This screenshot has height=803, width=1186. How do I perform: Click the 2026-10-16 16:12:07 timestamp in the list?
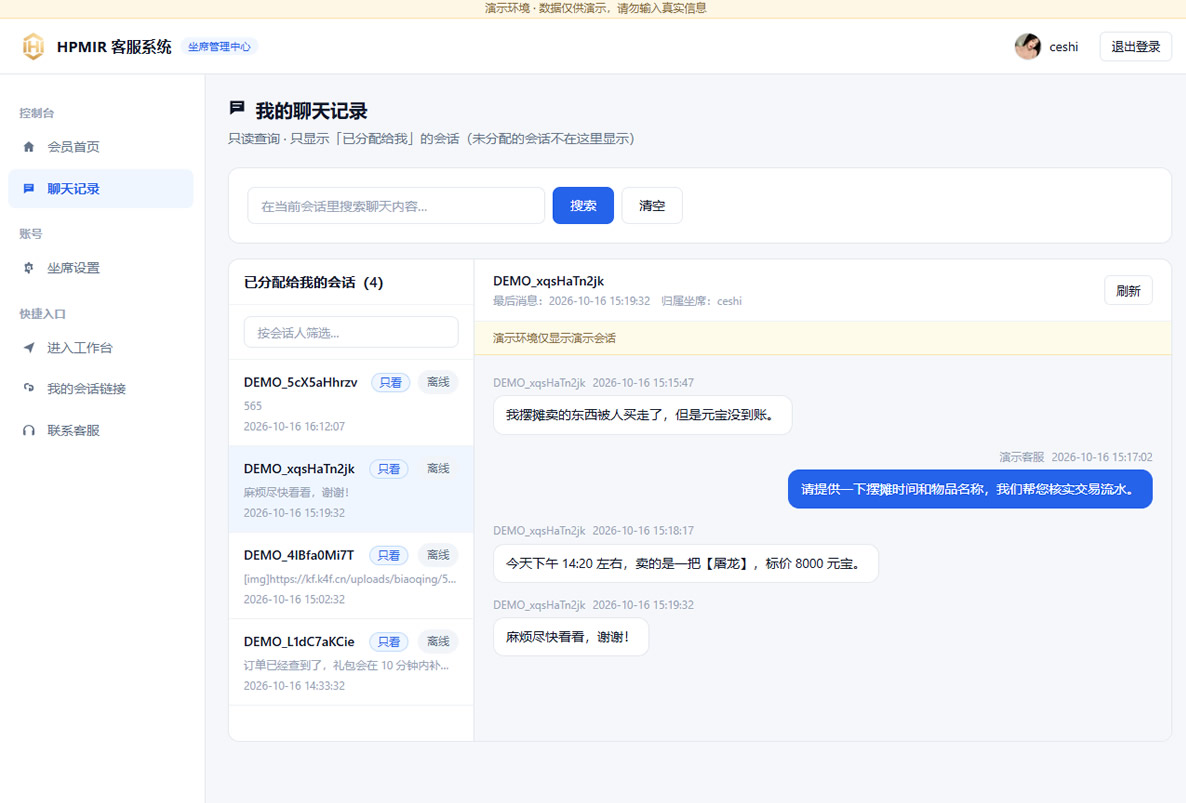point(294,426)
